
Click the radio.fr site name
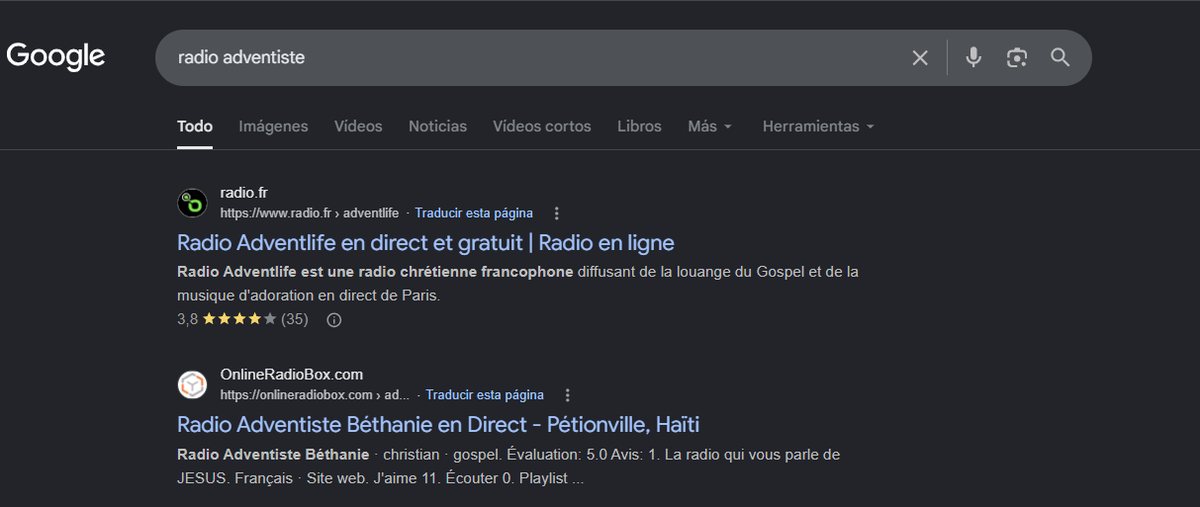pyautogui.click(x=244, y=193)
